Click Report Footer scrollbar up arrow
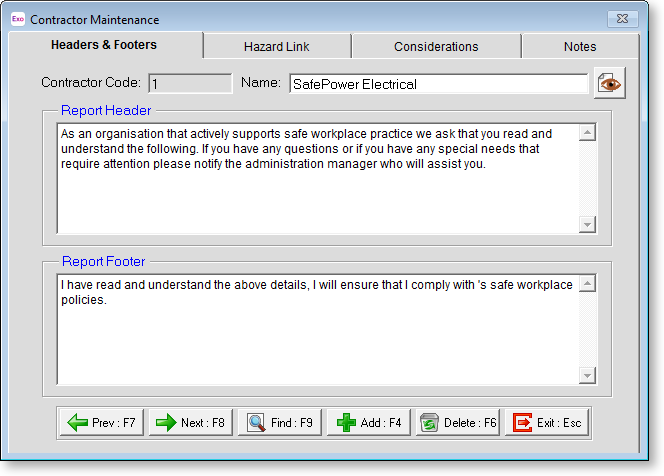 coord(587,283)
